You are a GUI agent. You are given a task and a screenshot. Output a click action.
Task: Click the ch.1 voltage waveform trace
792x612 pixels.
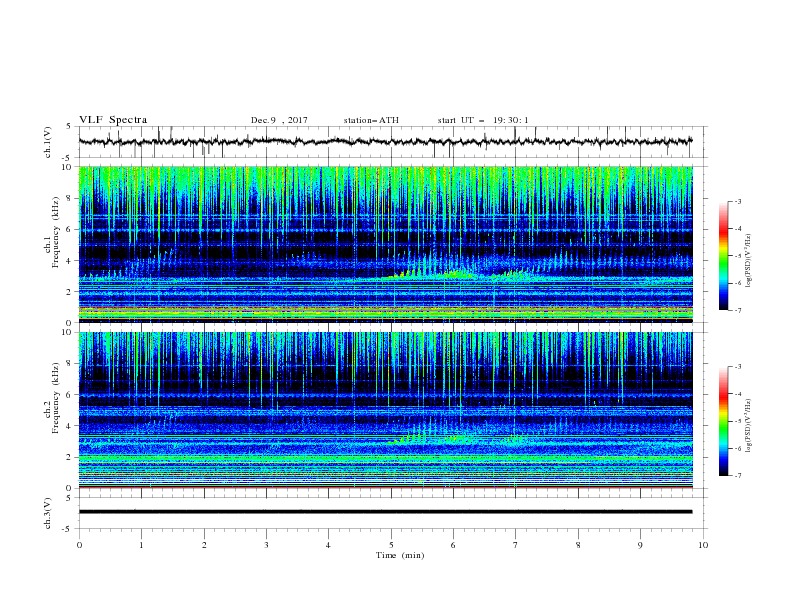[x=385, y=142]
